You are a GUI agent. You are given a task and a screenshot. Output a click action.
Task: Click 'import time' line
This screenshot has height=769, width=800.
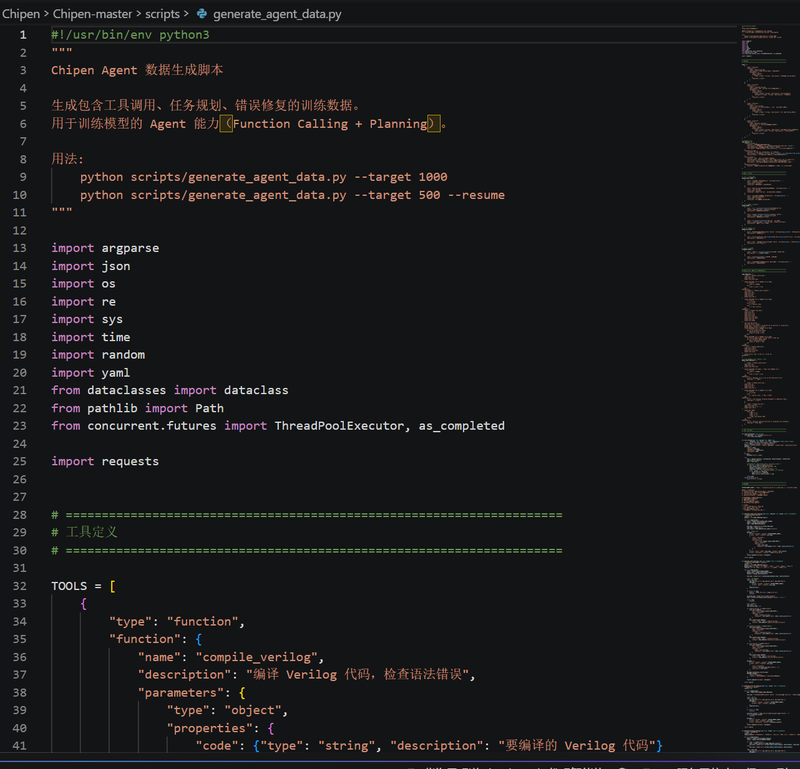click(x=91, y=337)
